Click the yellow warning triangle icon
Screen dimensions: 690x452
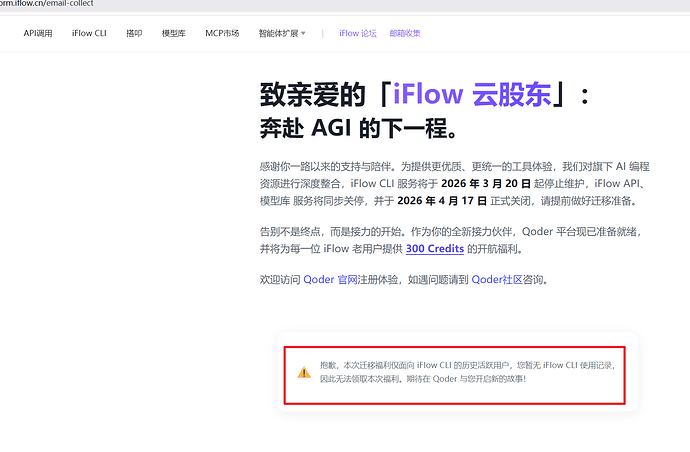tap(304, 372)
